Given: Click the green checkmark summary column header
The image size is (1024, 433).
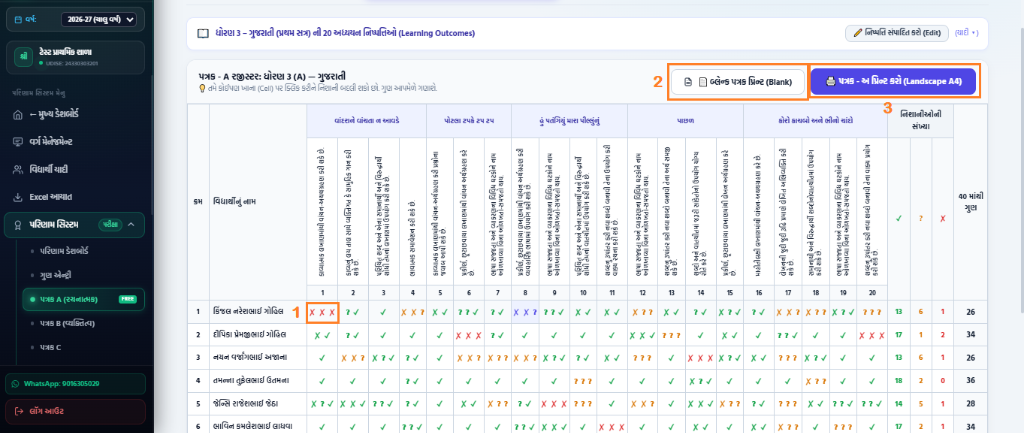Looking at the screenshot, I should pyautogui.click(x=899, y=218).
